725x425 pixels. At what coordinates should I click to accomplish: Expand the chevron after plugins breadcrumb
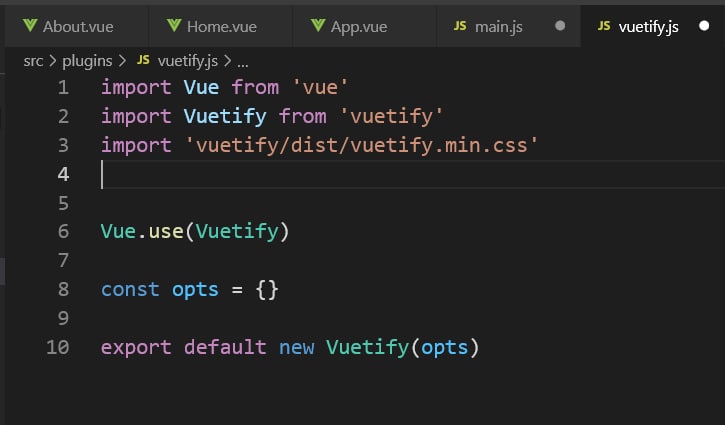[x=123, y=61]
